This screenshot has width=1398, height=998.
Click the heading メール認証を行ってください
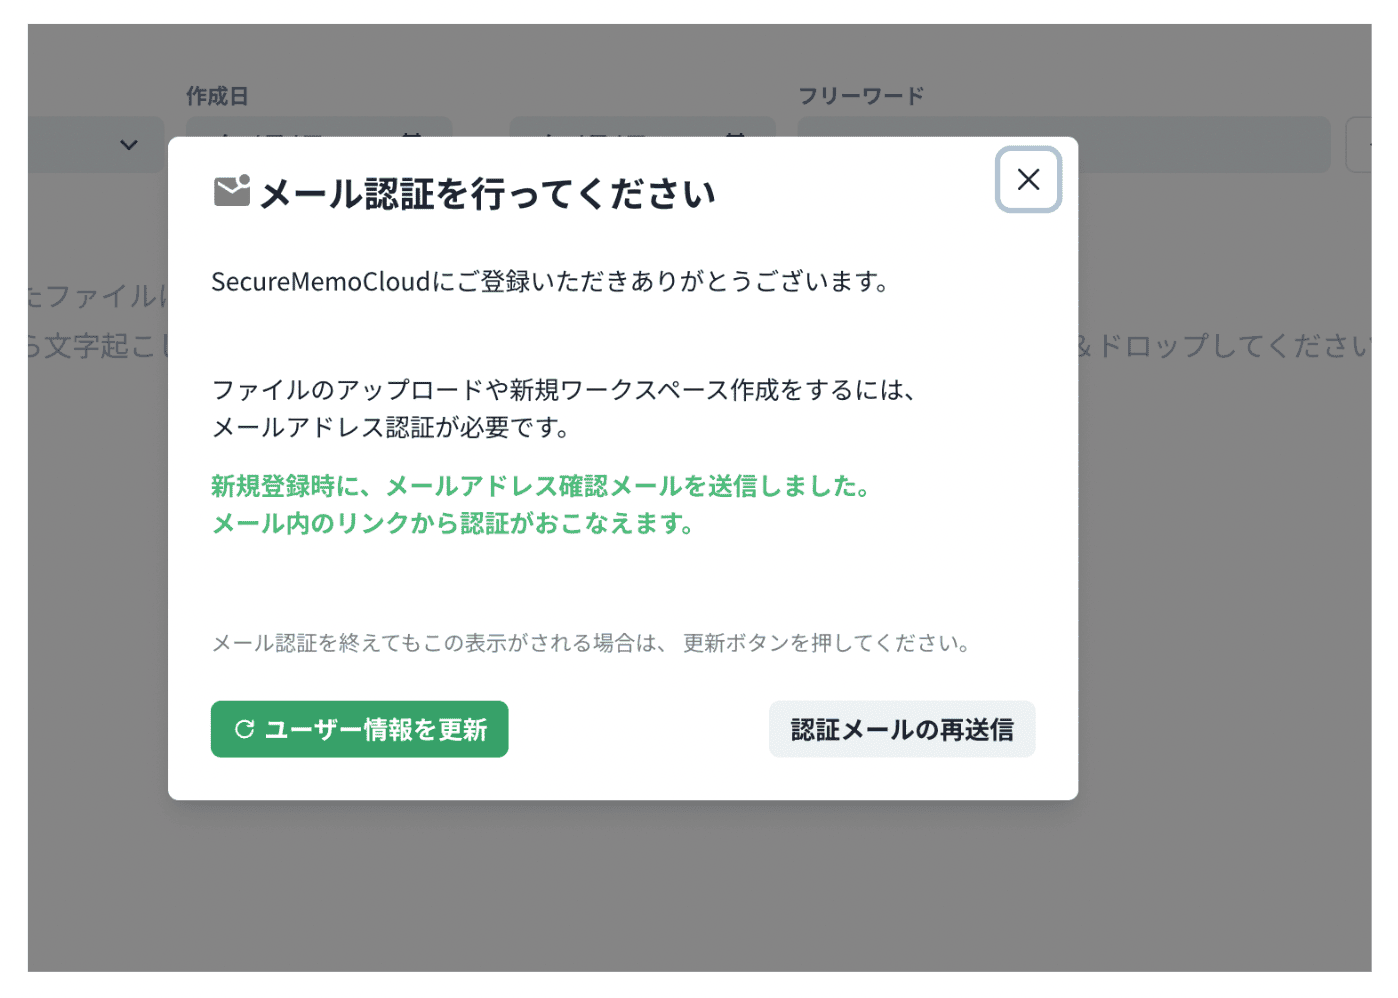pyautogui.click(x=488, y=193)
